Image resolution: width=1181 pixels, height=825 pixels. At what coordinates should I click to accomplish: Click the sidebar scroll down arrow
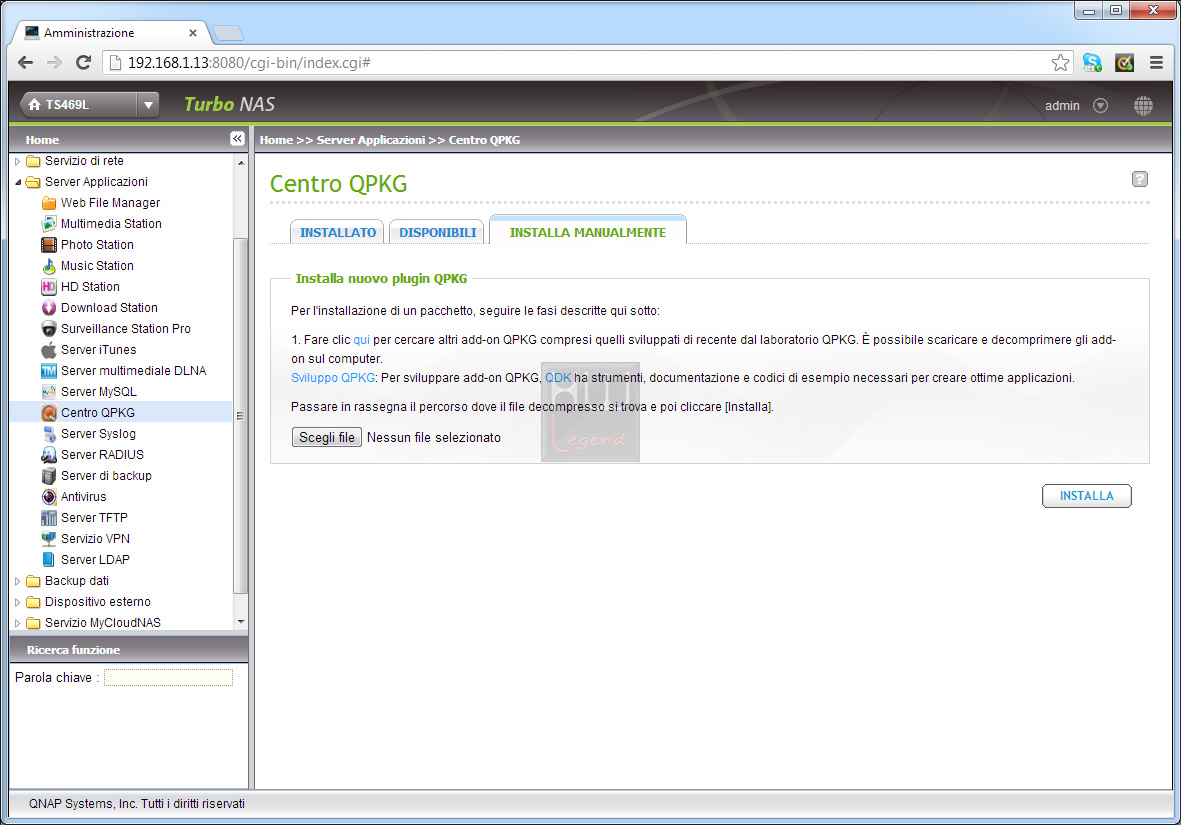[241, 622]
